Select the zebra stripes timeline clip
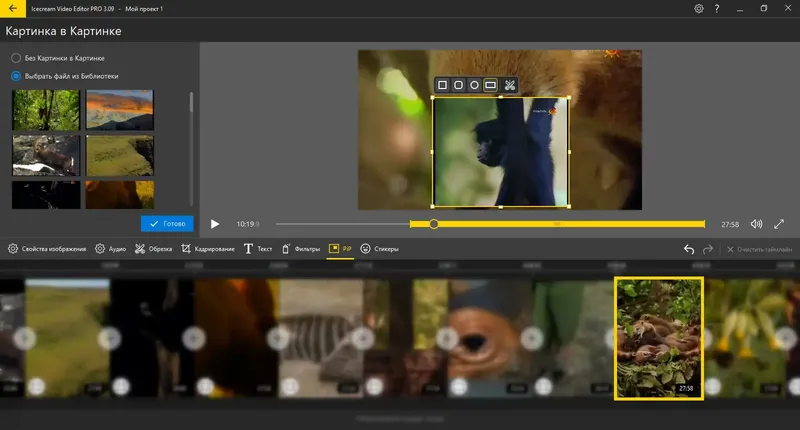Screen dimensions: 800x430 pyautogui.click(x=321, y=338)
